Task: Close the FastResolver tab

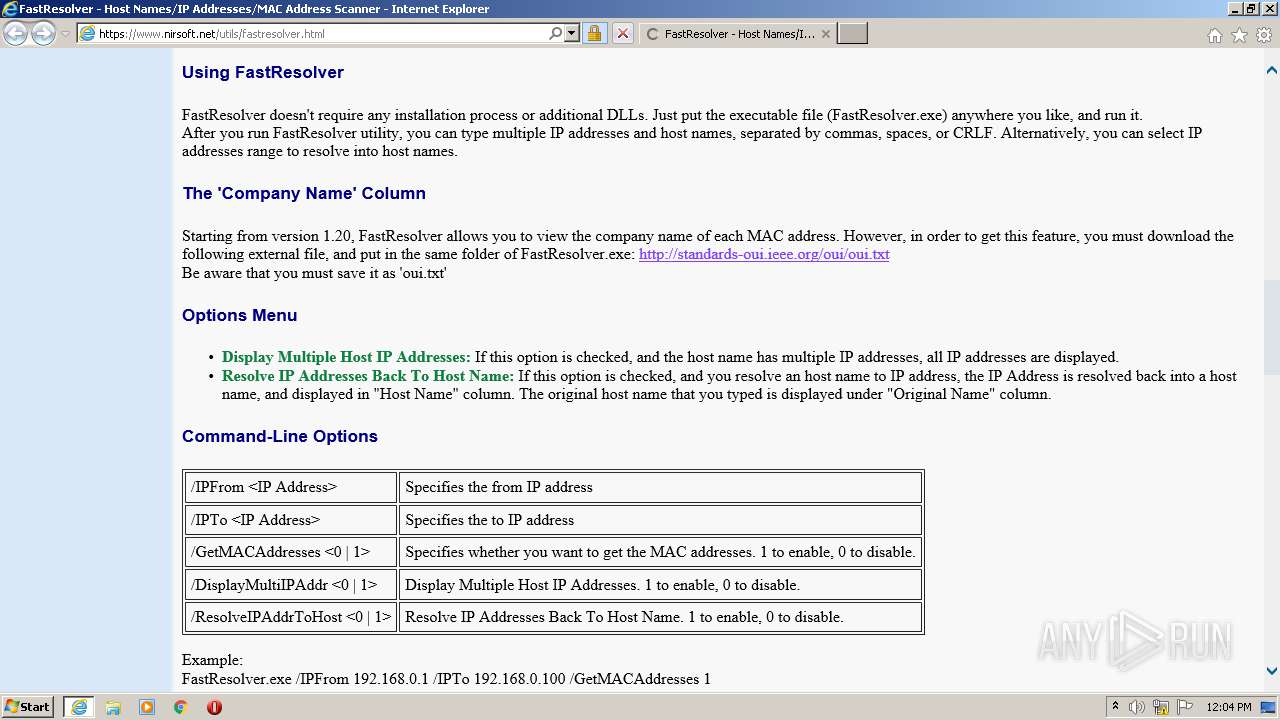Action: point(825,34)
